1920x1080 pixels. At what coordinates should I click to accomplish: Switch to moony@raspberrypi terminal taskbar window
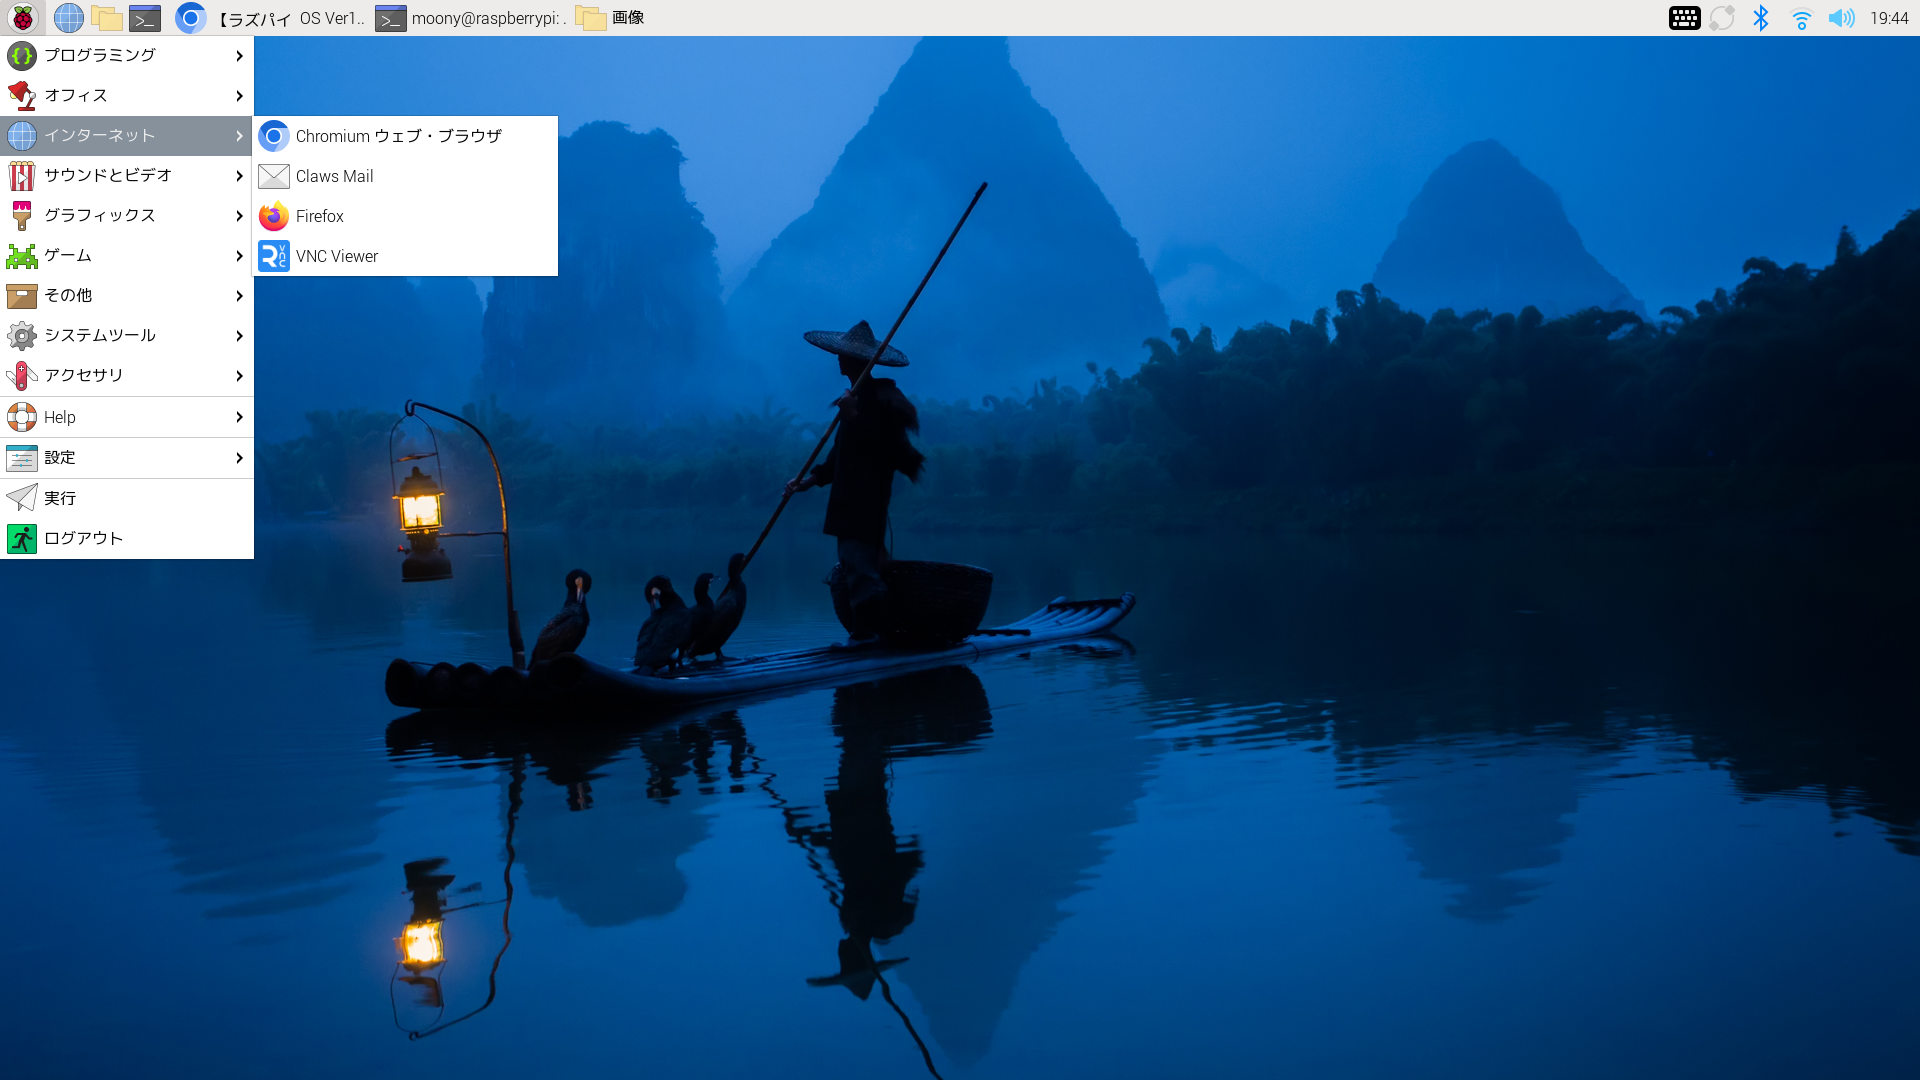[471, 18]
